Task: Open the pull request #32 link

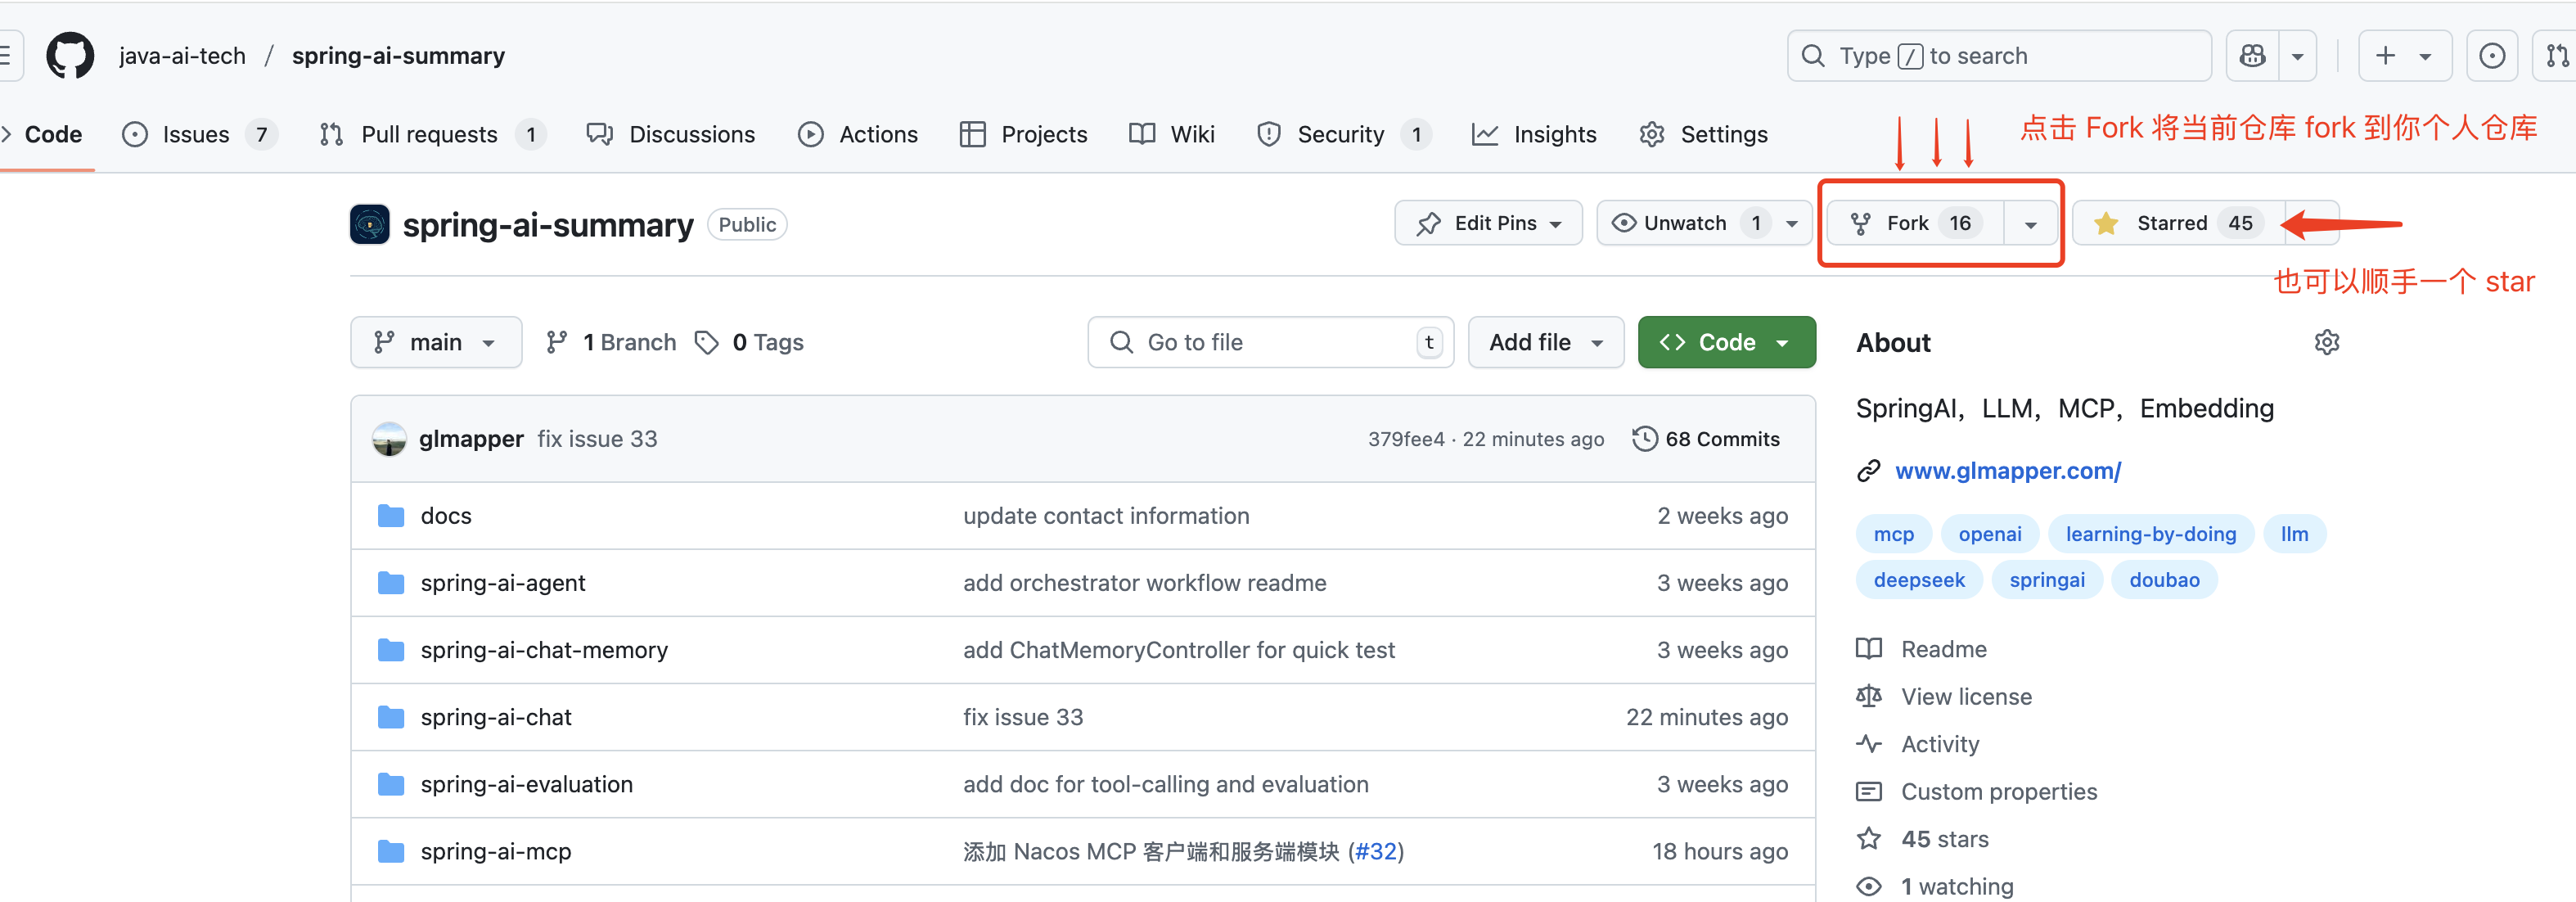Action: coord(1375,851)
